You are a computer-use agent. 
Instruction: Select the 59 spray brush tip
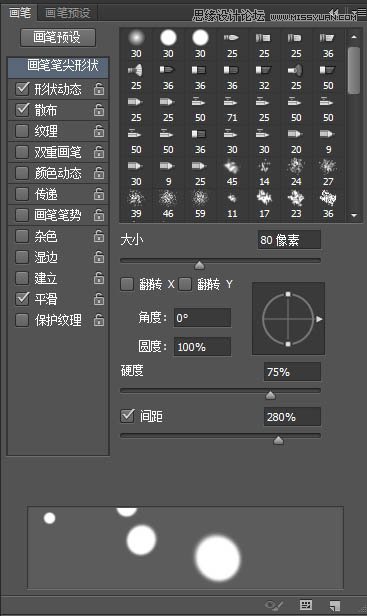pyautogui.click(x=200, y=205)
